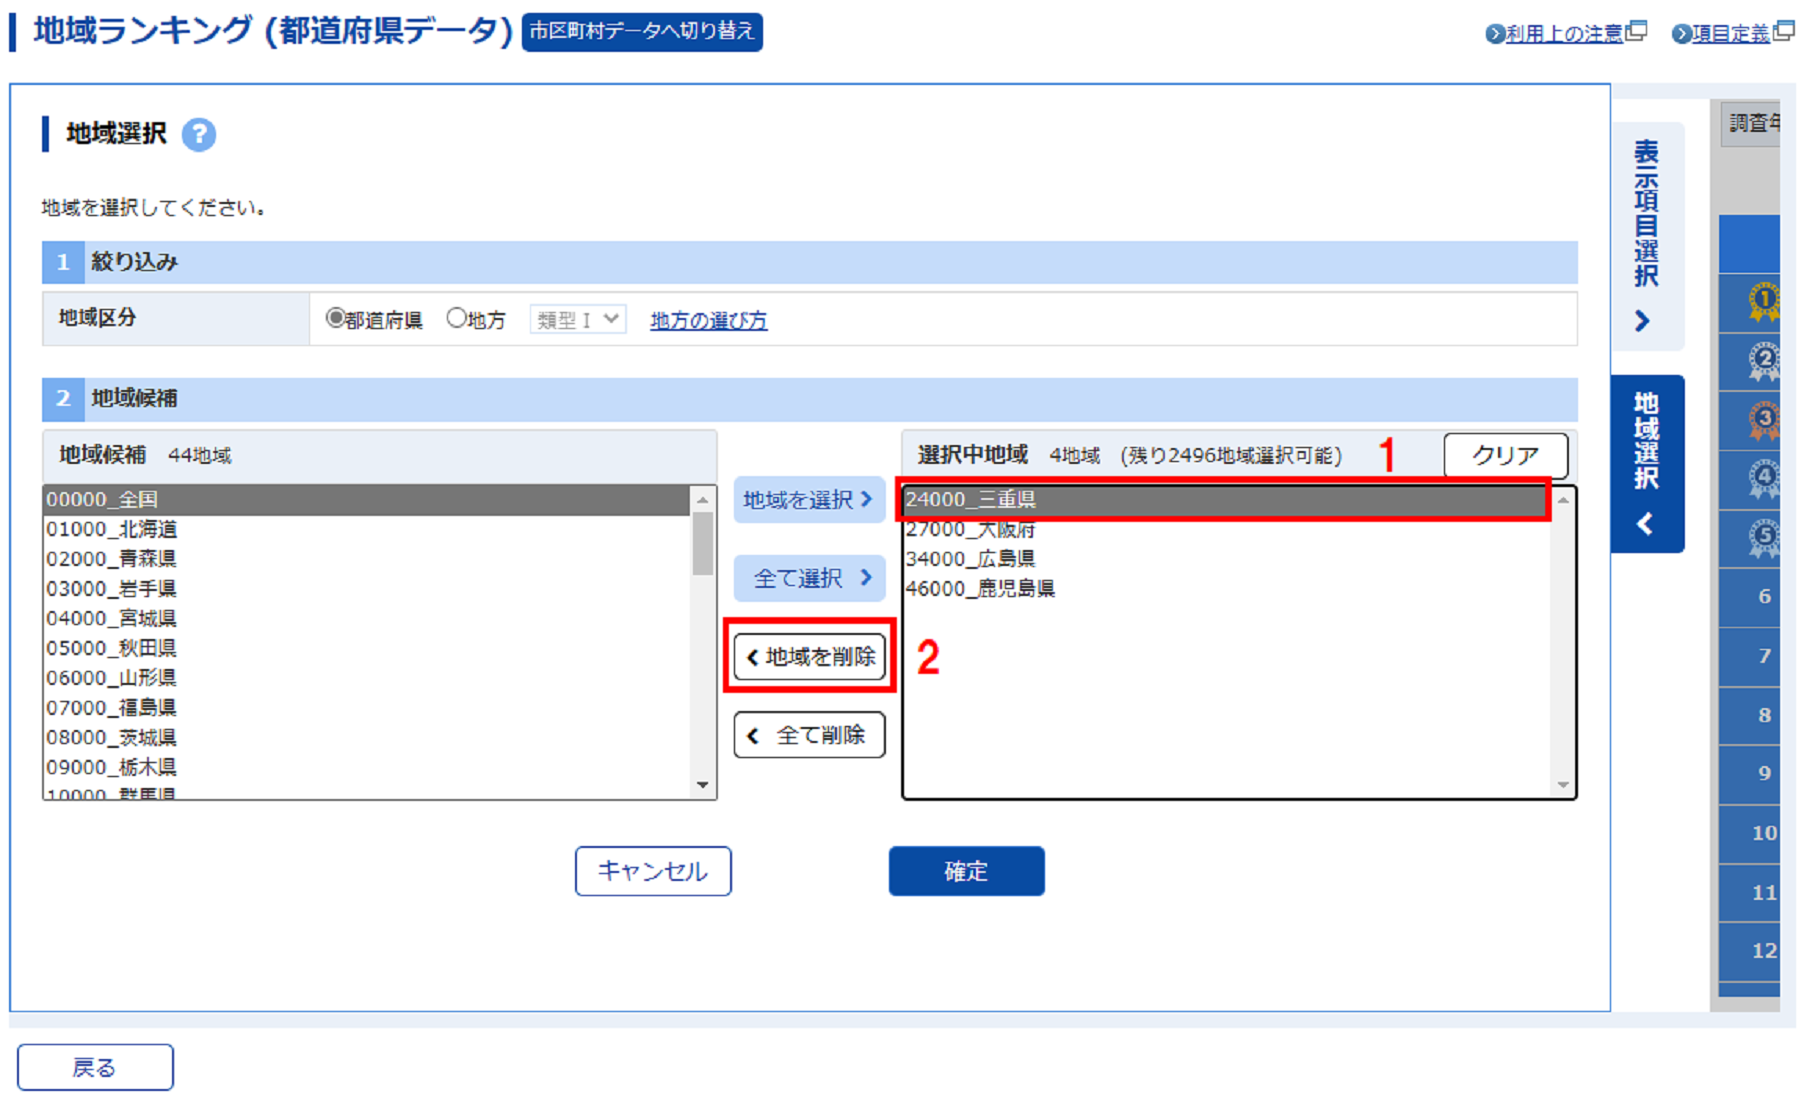1804x1097 pixels.
Task: Select the 地方 radio button
Action: (456, 318)
